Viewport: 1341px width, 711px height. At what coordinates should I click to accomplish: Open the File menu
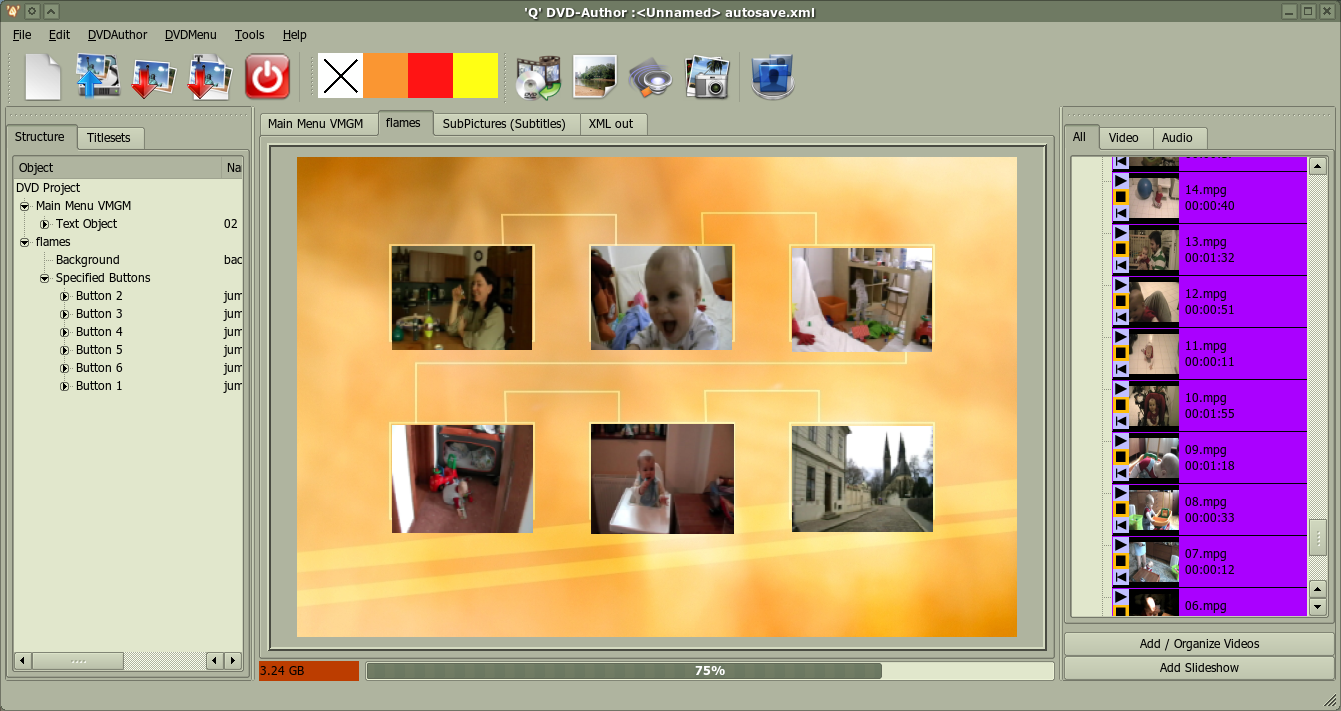(x=22, y=34)
